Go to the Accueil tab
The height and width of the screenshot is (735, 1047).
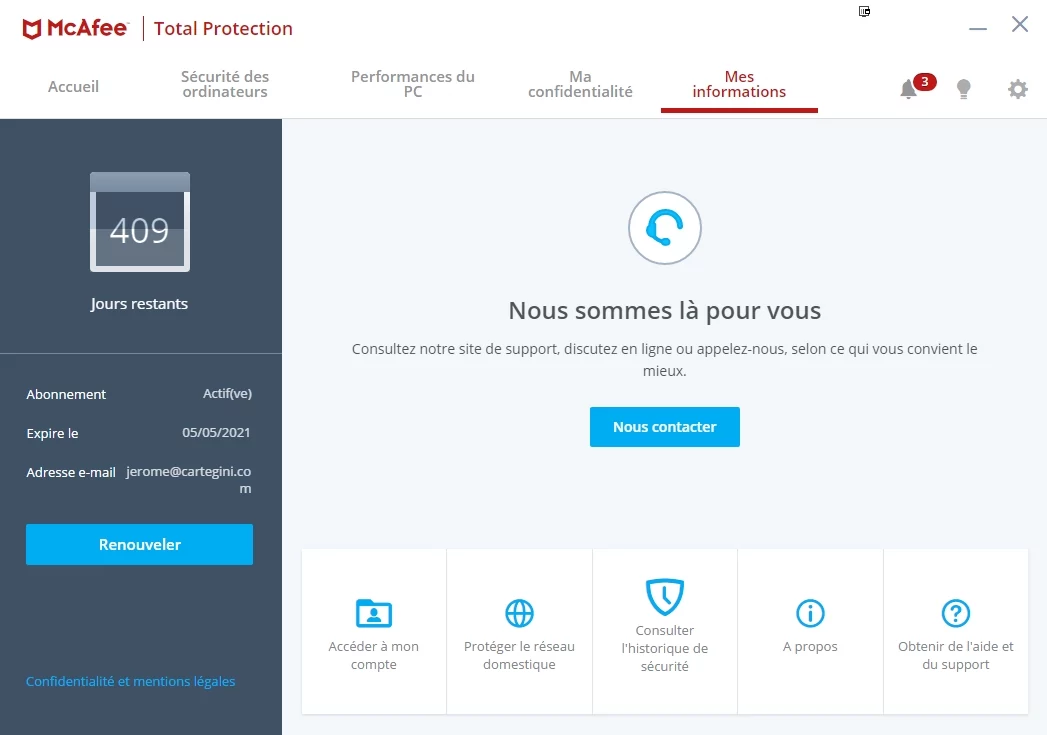[73, 86]
